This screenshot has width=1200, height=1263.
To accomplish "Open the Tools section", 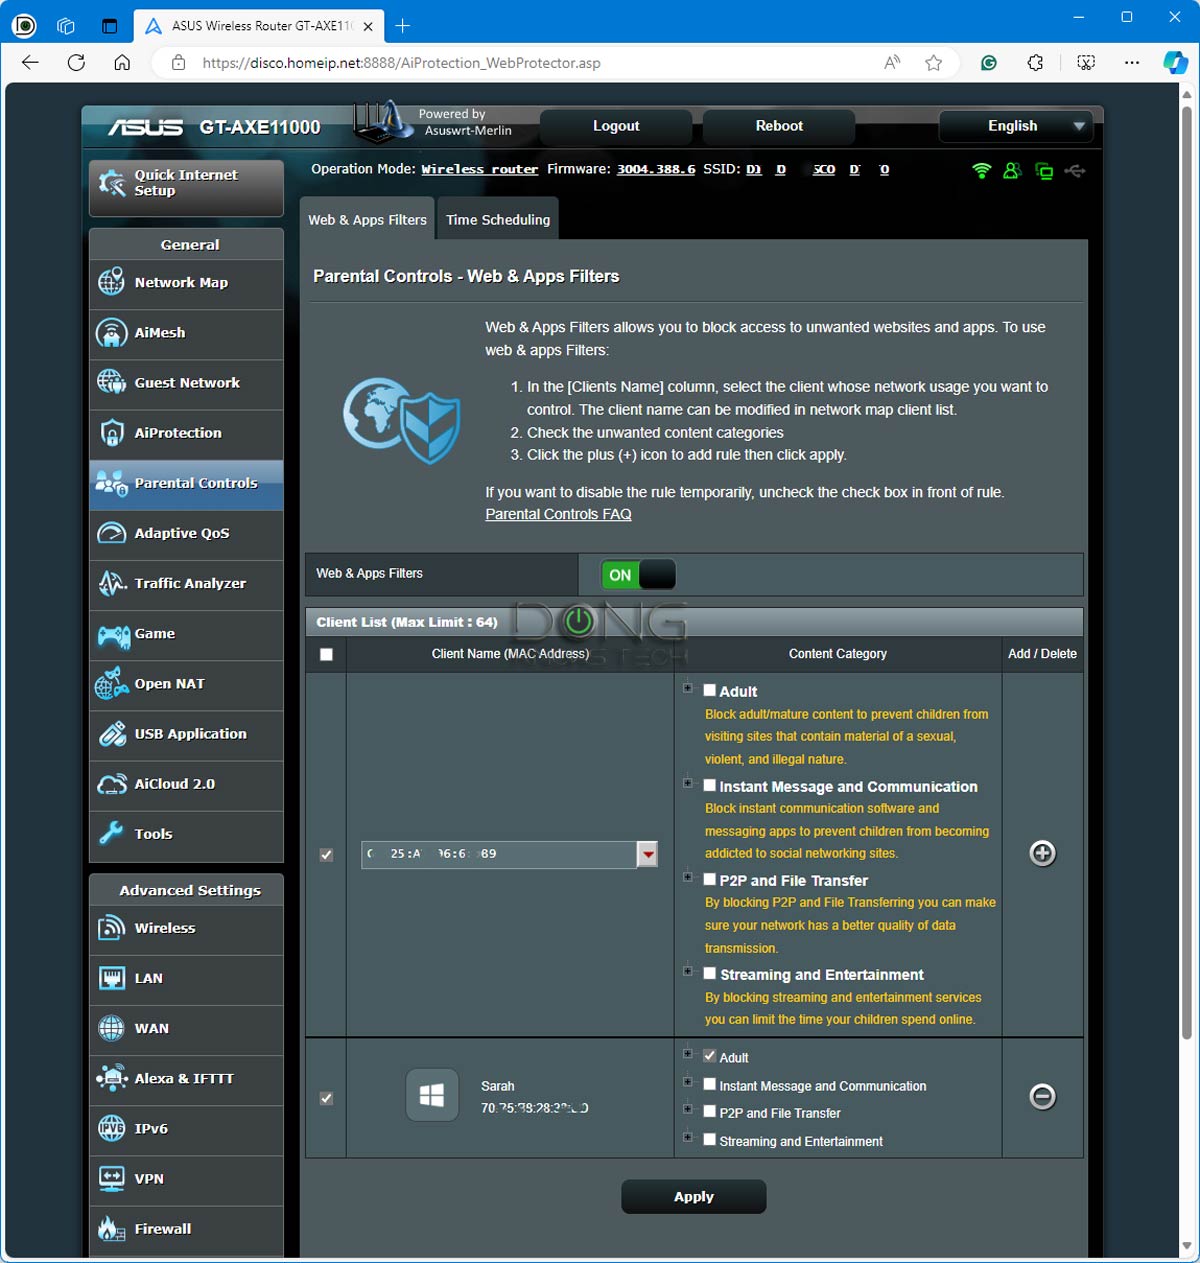I will tap(186, 834).
